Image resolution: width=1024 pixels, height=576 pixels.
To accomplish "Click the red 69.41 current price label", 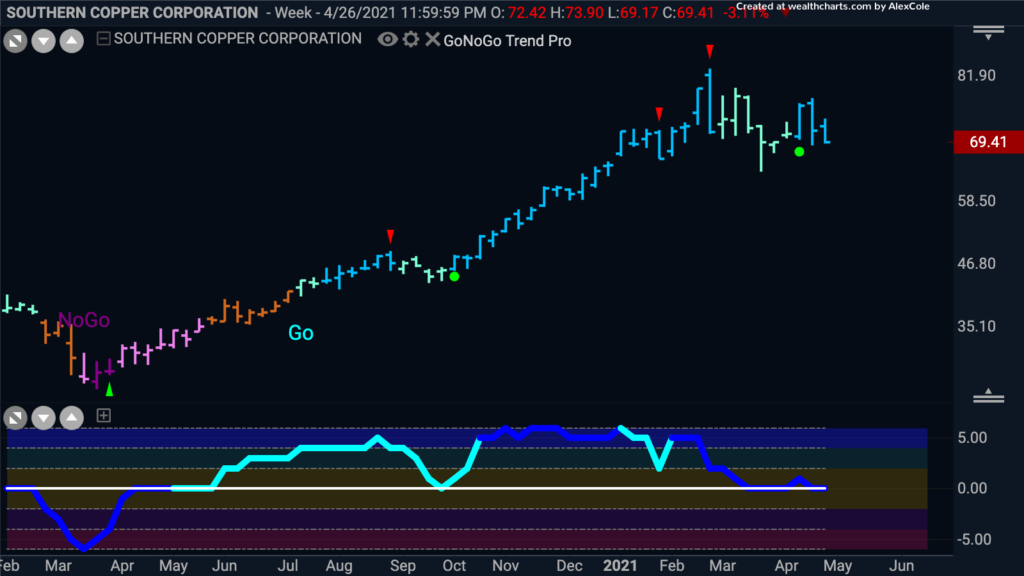I will tap(988, 142).
